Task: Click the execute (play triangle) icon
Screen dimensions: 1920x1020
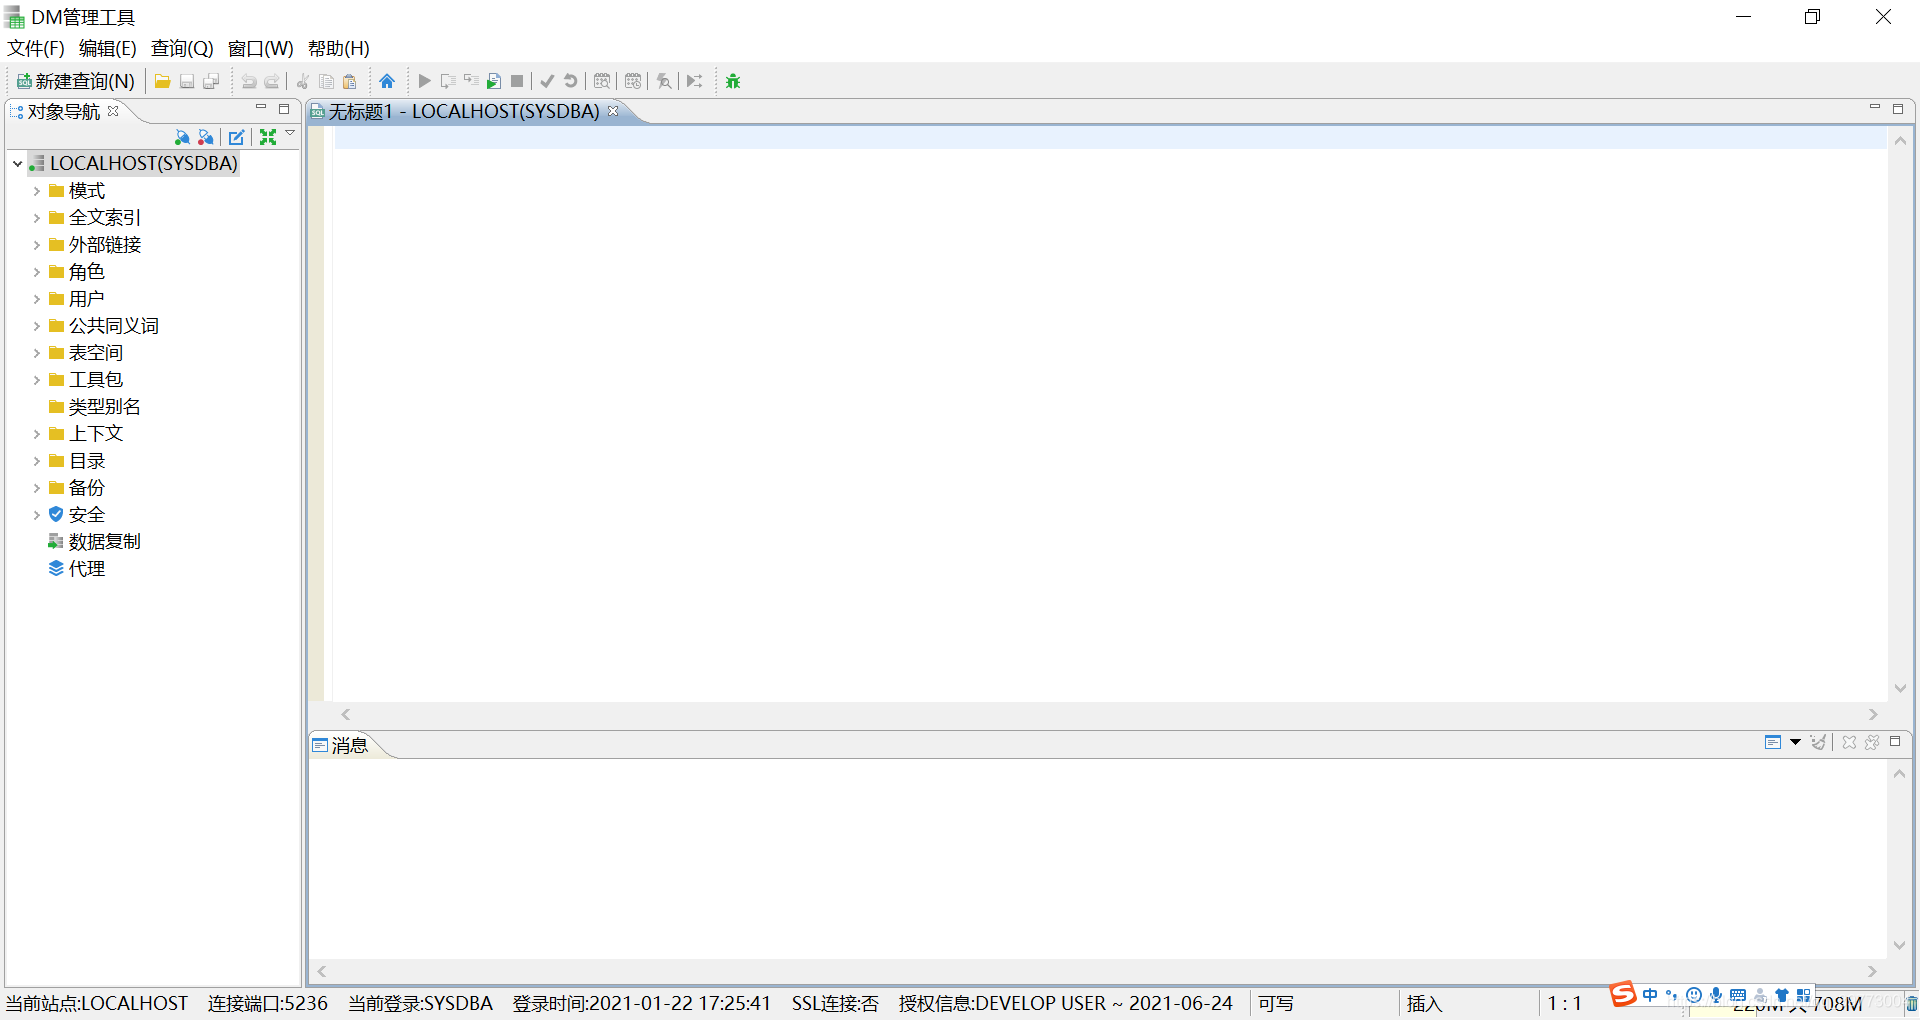Action: click(424, 81)
